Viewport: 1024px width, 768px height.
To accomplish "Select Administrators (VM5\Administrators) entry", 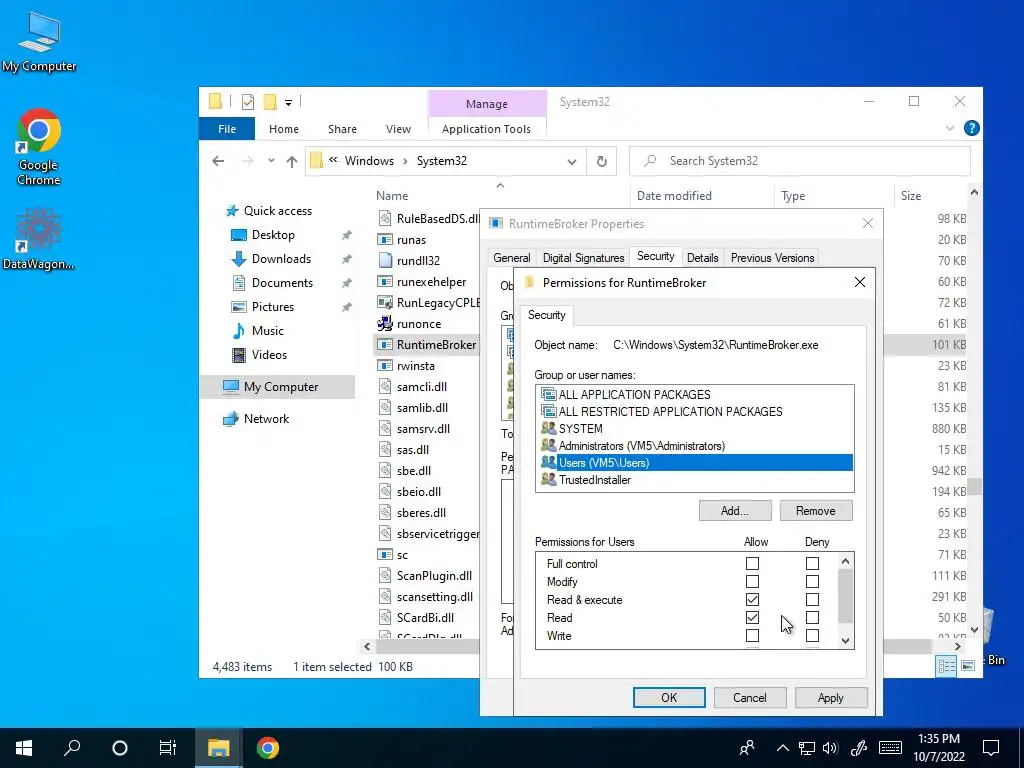I will (694, 446).
